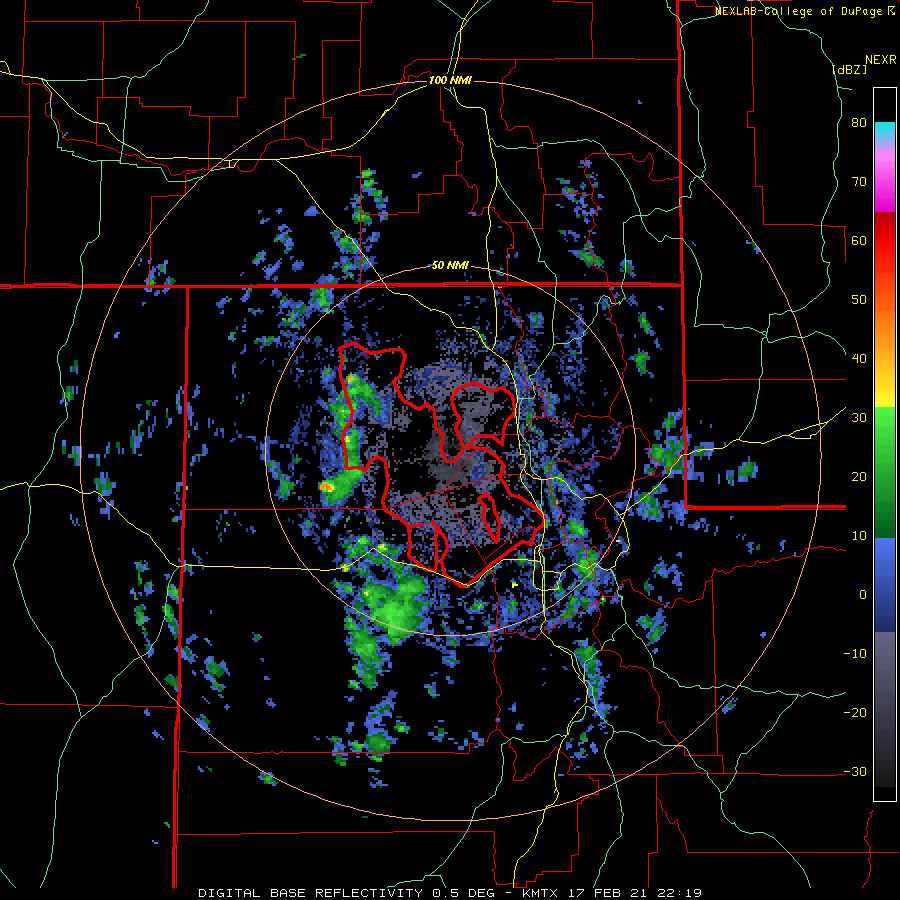Click the KMTX radar site identifier
This screenshot has width=900, height=900.
(540, 893)
